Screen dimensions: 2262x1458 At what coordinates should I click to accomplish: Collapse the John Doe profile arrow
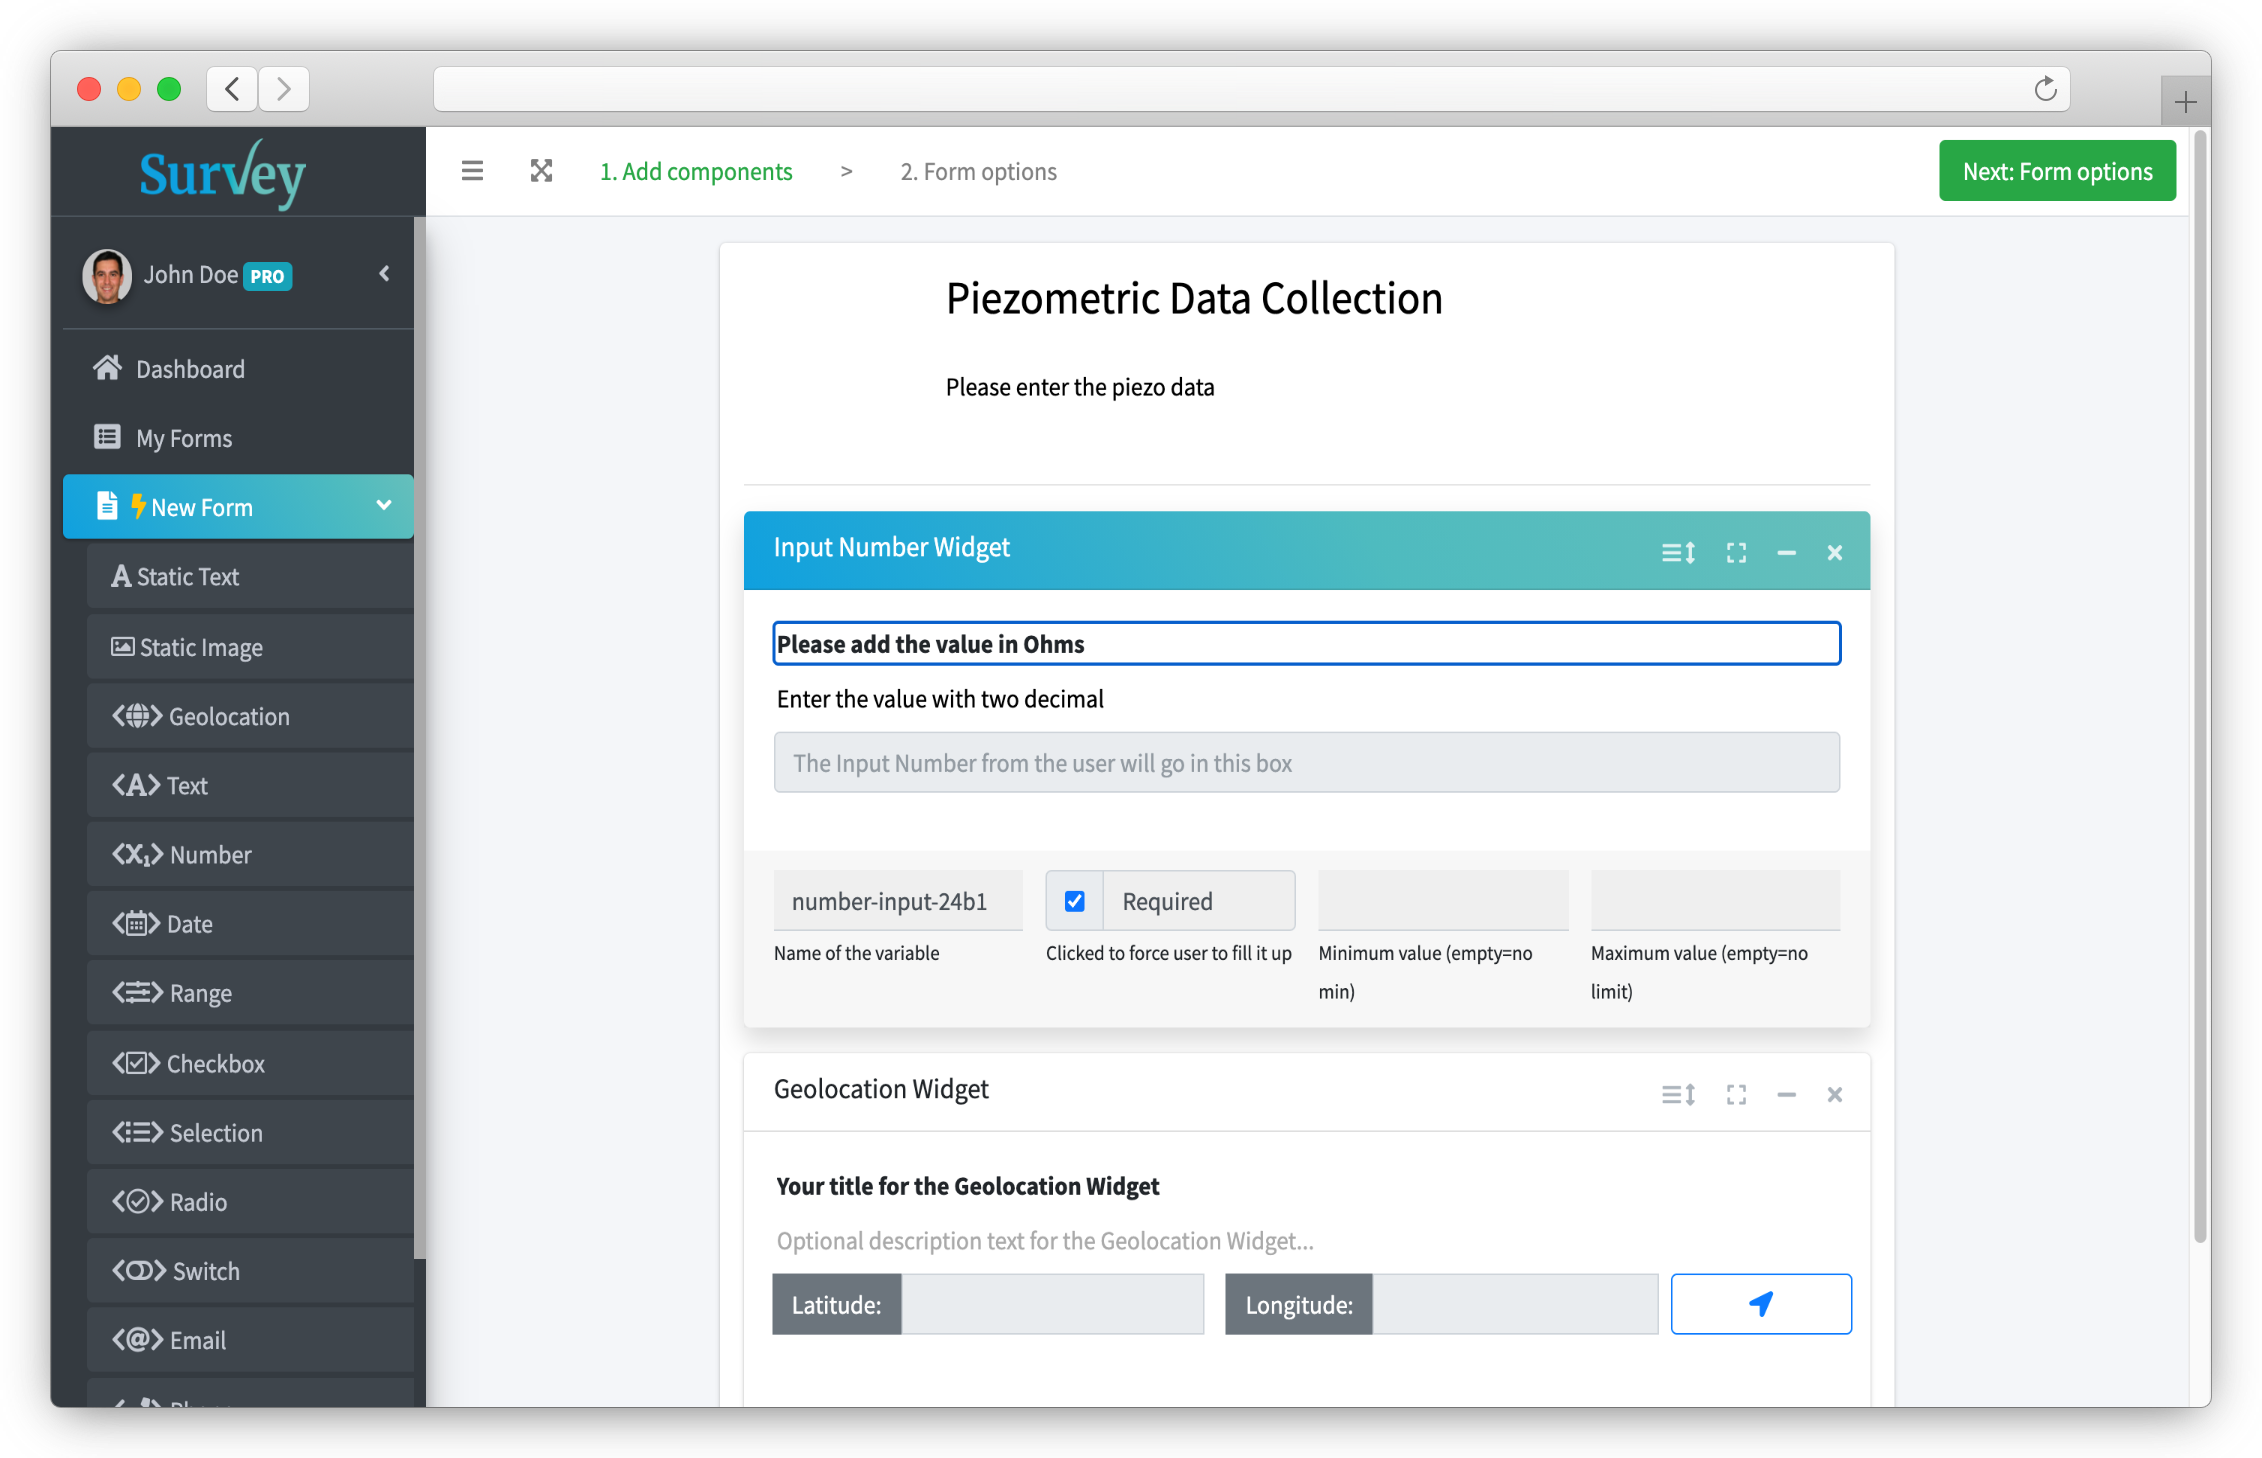384,274
